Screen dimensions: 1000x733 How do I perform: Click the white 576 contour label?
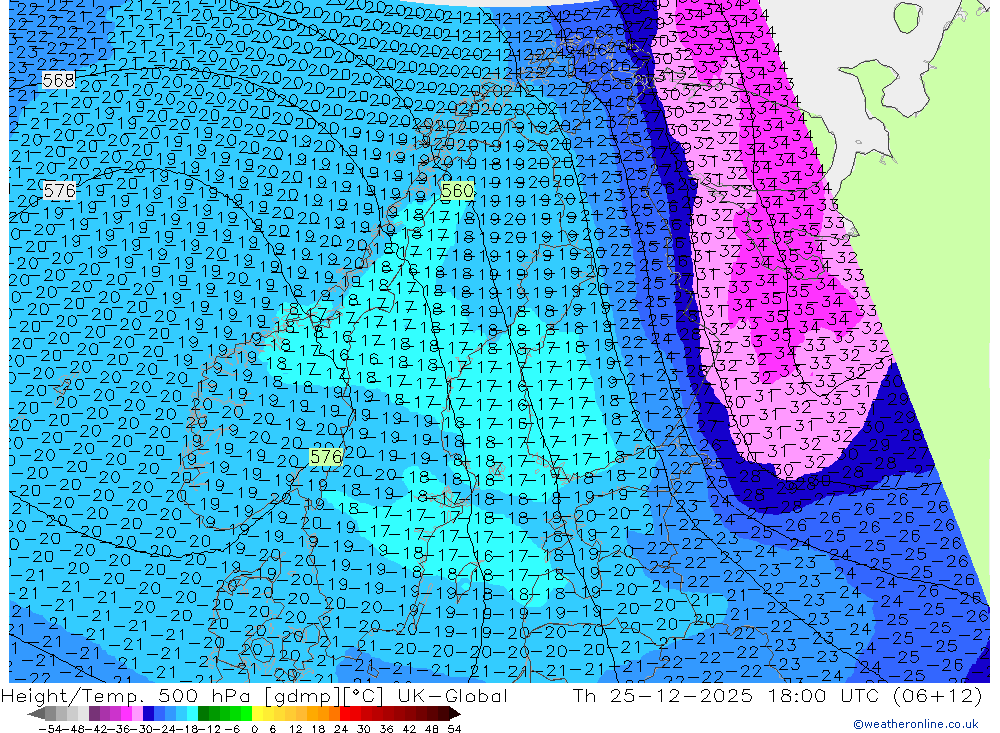[x=59, y=190]
